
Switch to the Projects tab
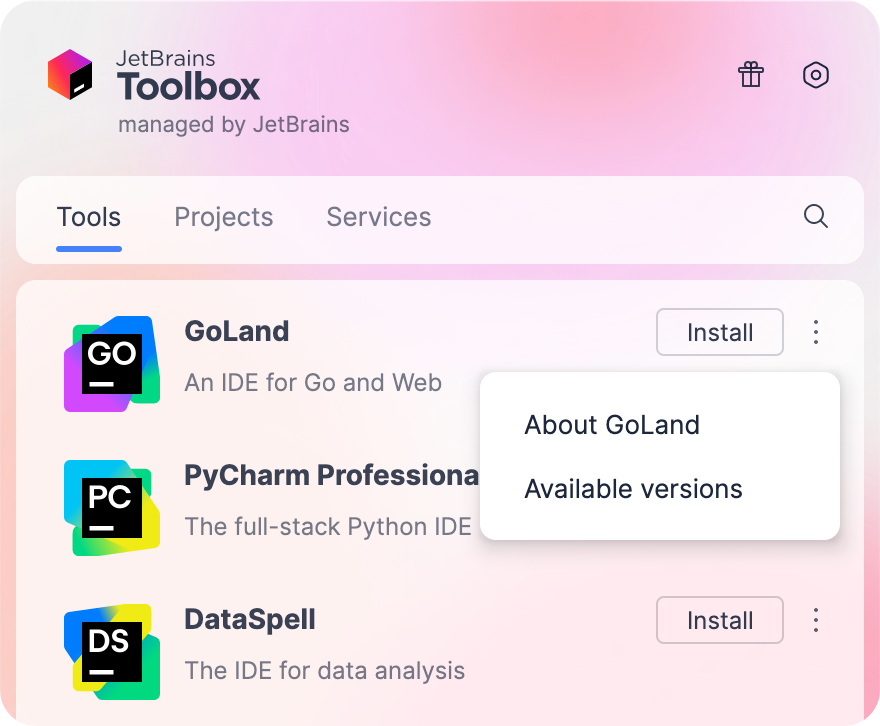pyautogui.click(x=224, y=217)
